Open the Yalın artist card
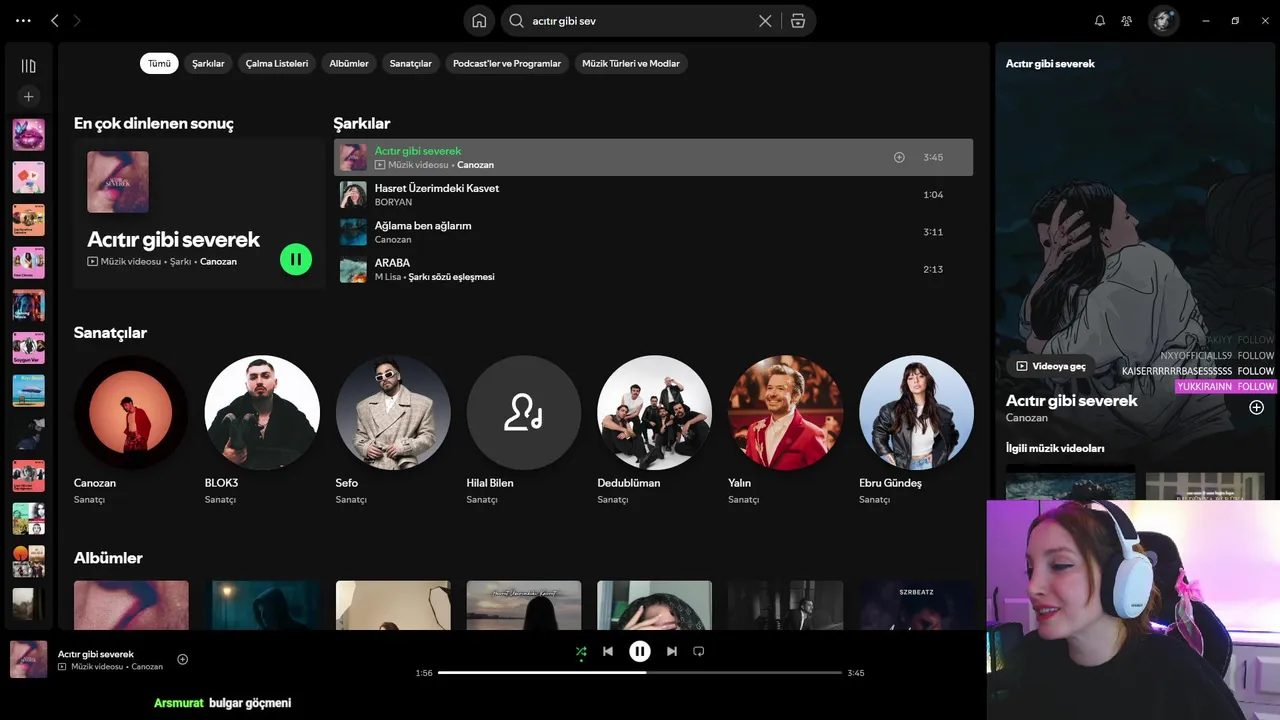Image resolution: width=1280 pixels, height=720 pixels. point(786,430)
